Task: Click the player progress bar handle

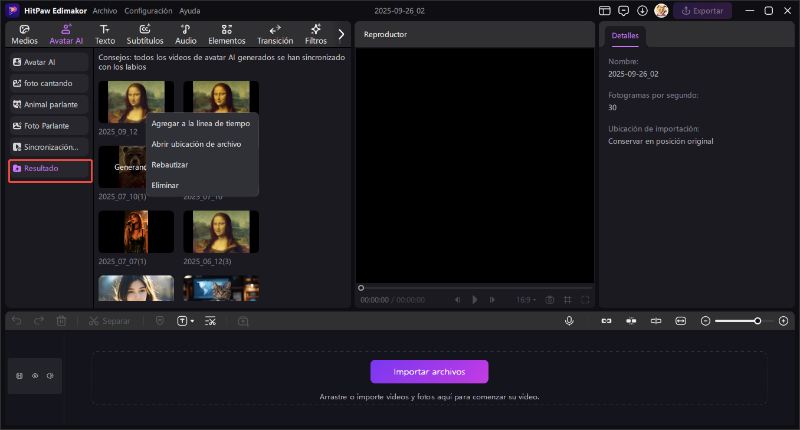Action: [361, 288]
